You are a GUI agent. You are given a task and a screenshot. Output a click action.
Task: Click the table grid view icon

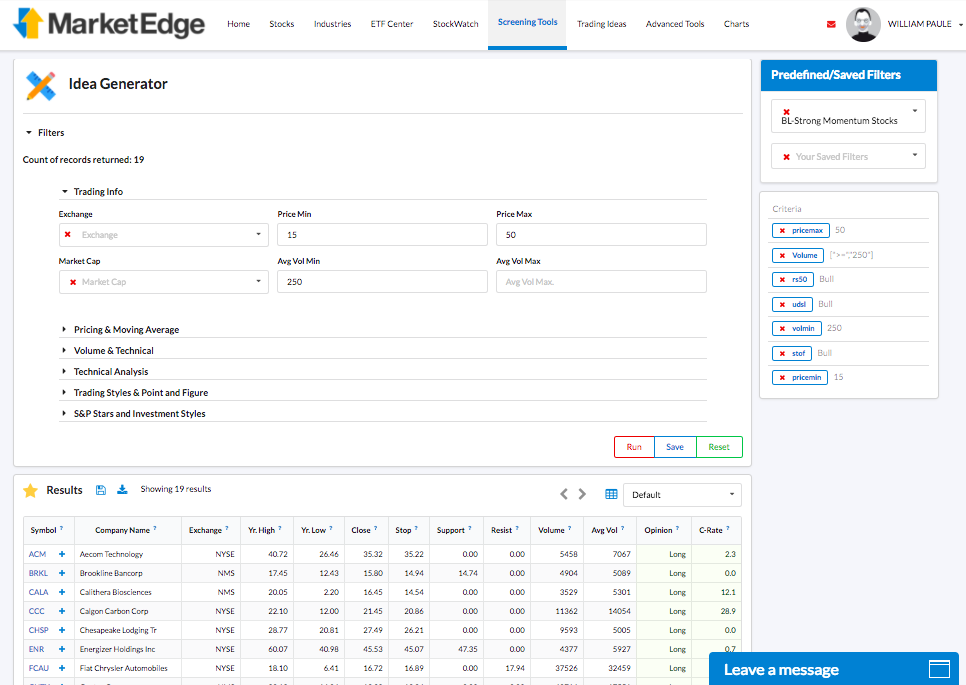[x=611, y=494]
